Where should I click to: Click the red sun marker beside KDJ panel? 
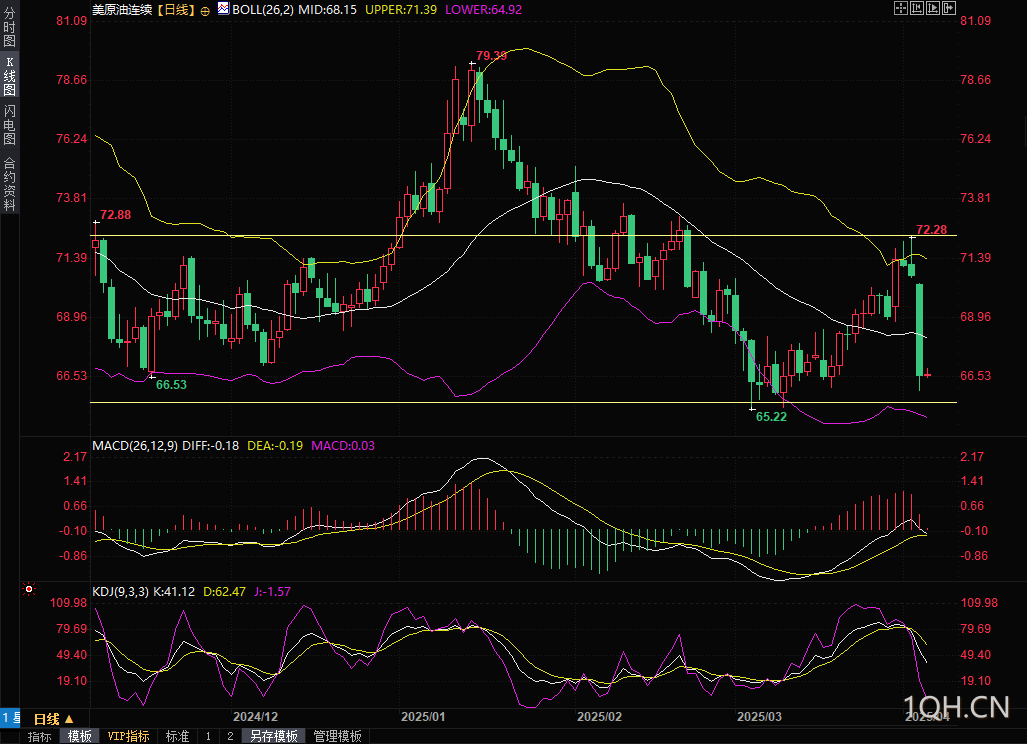29,589
